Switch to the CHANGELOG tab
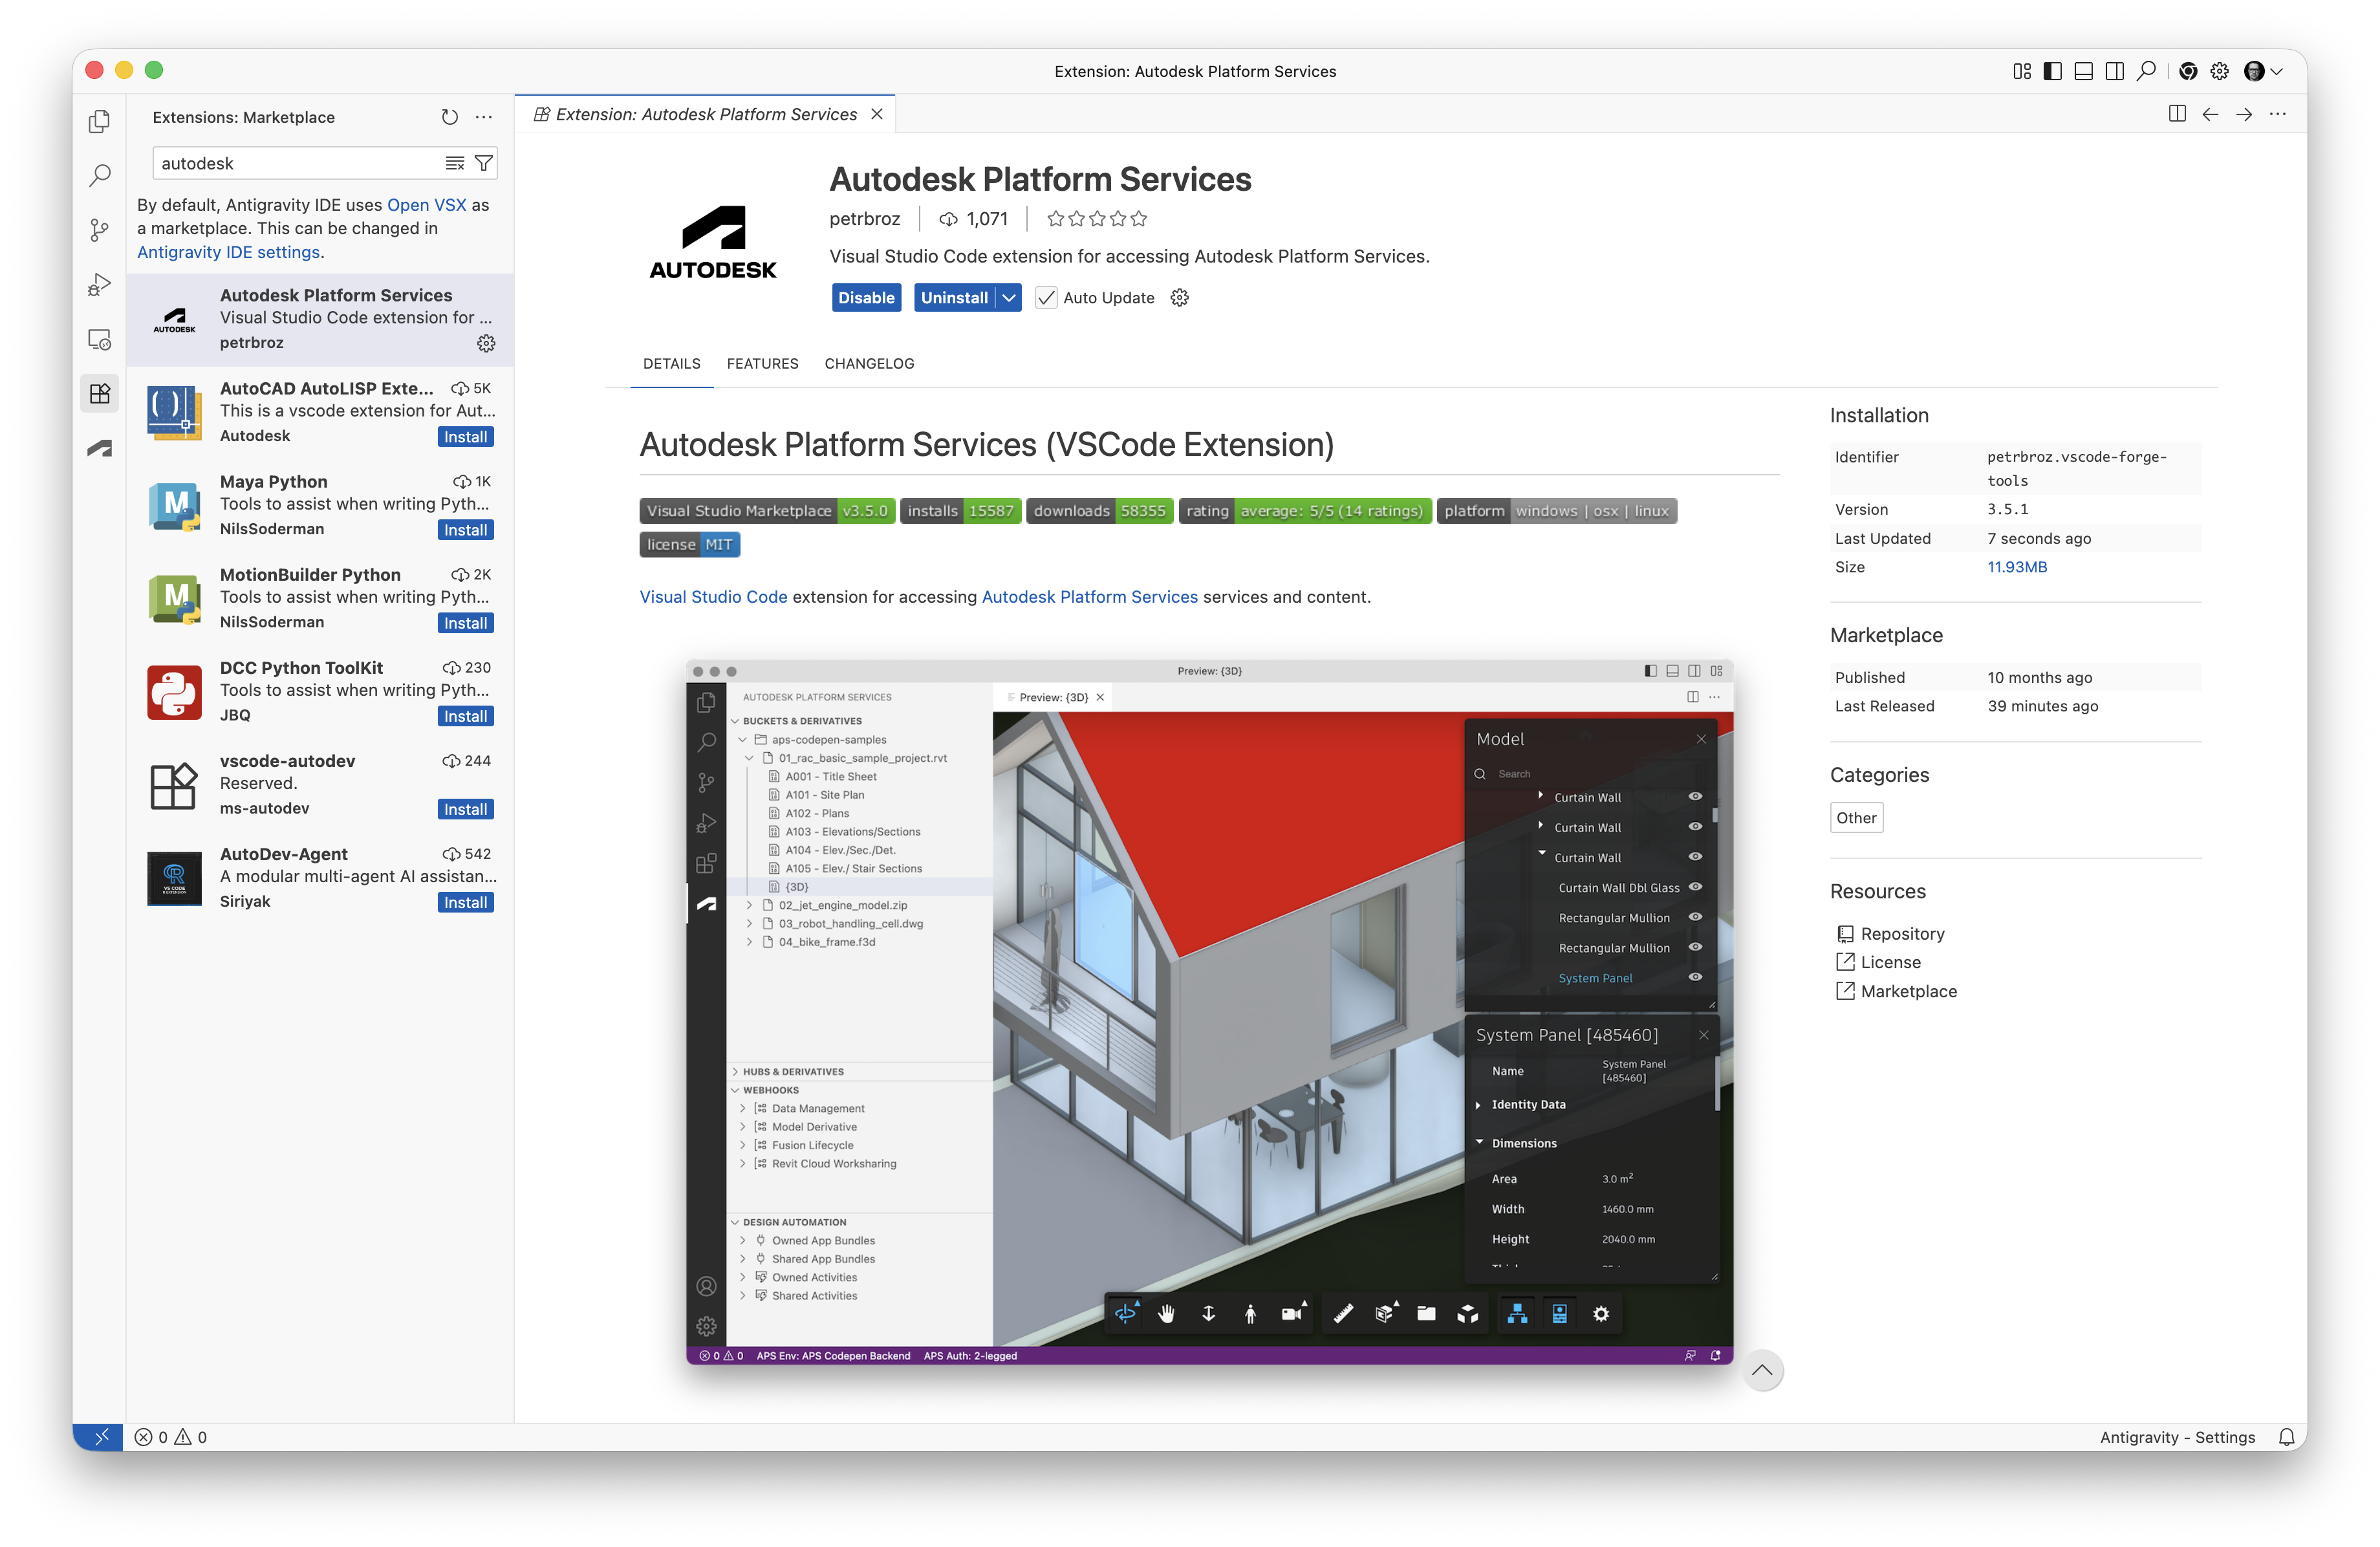 pos(869,364)
